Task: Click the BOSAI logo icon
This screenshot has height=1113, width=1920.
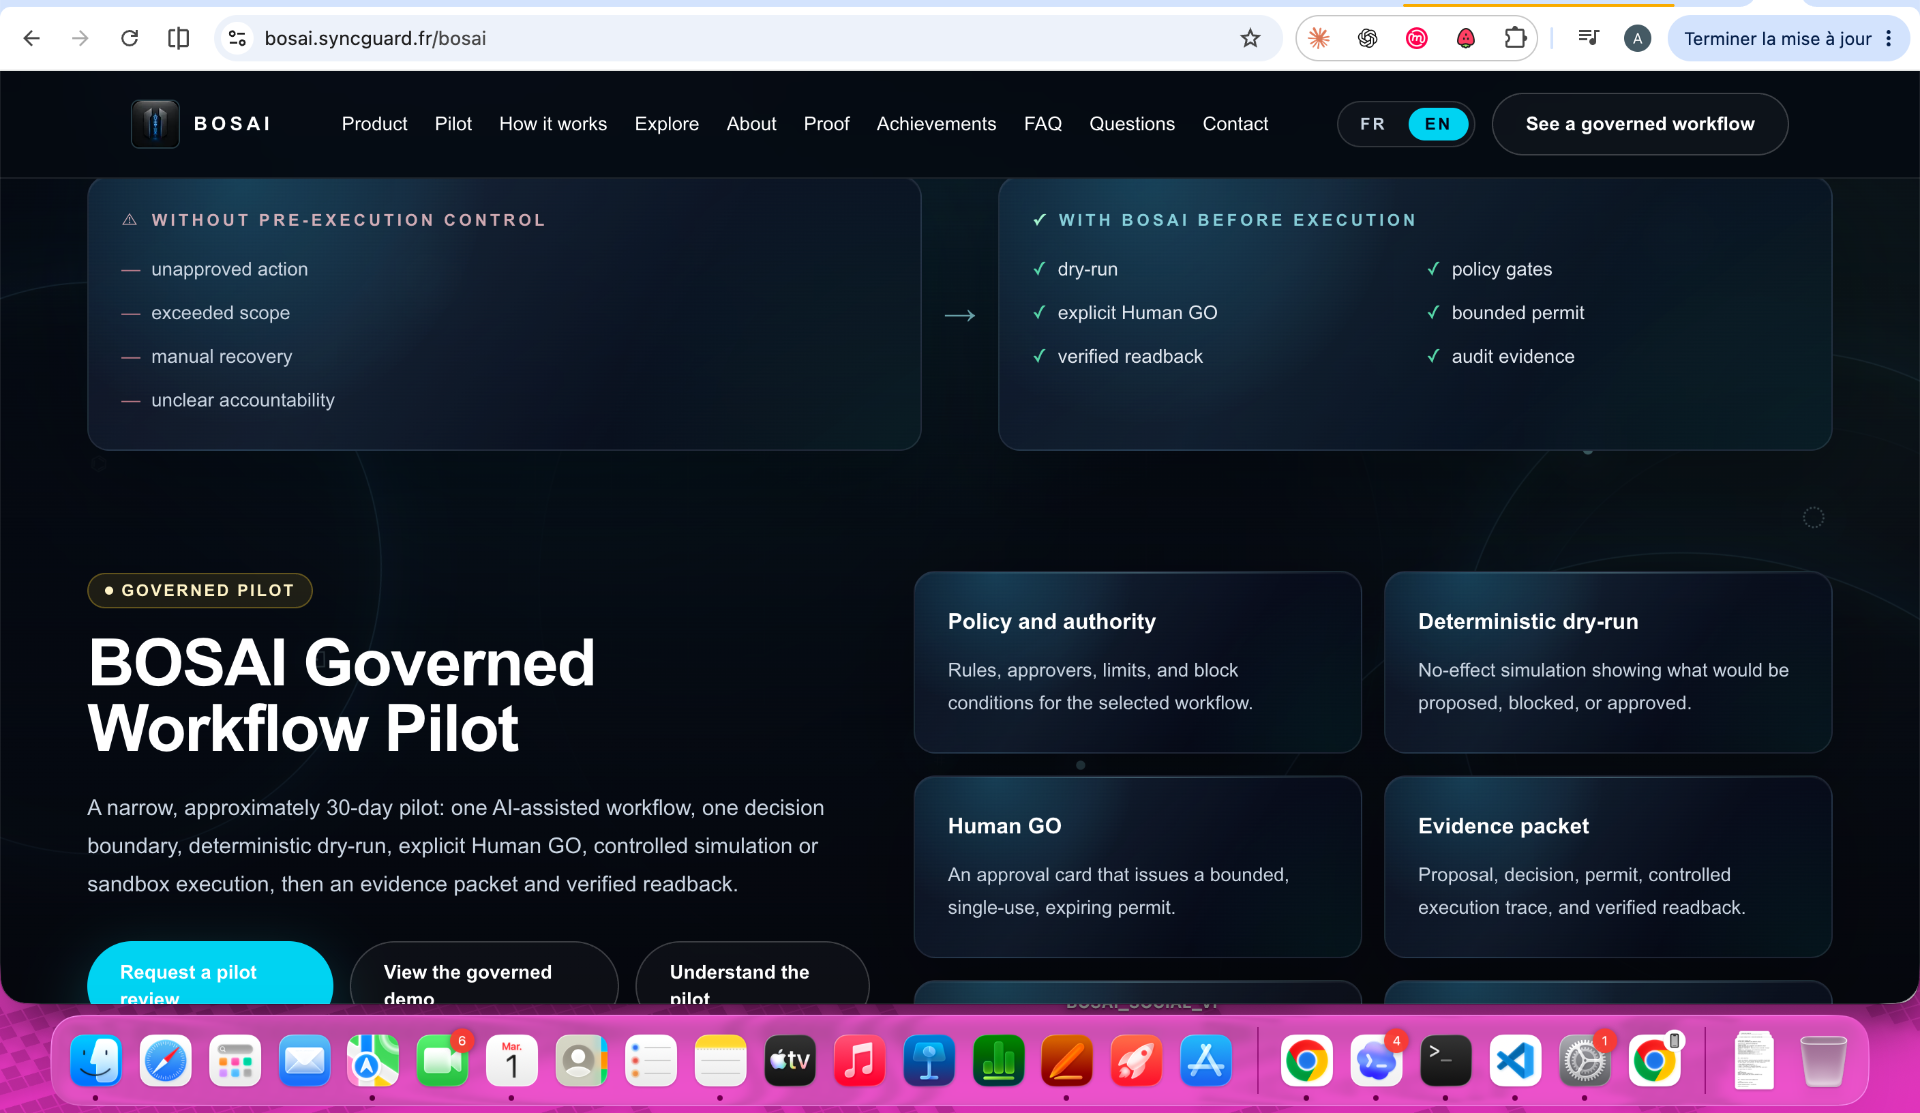Action: click(155, 124)
